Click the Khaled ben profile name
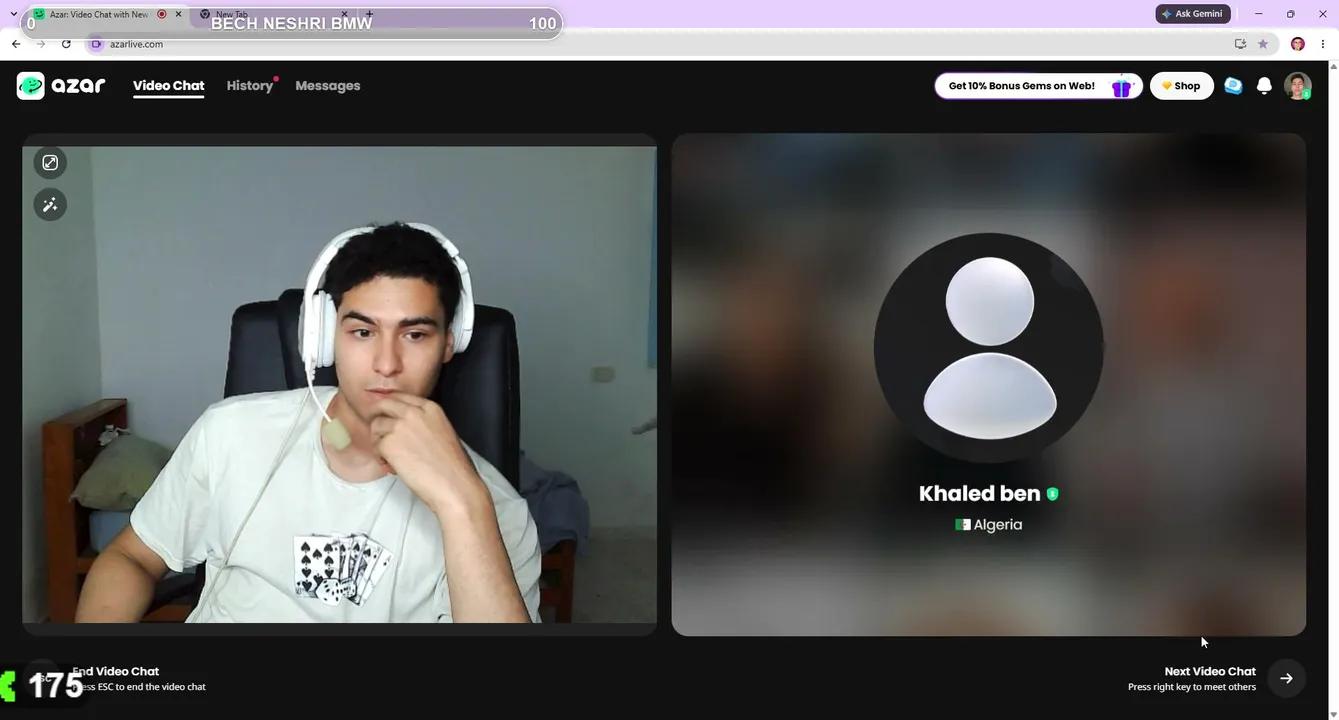This screenshot has height=720, width=1339. pyautogui.click(x=980, y=493)
